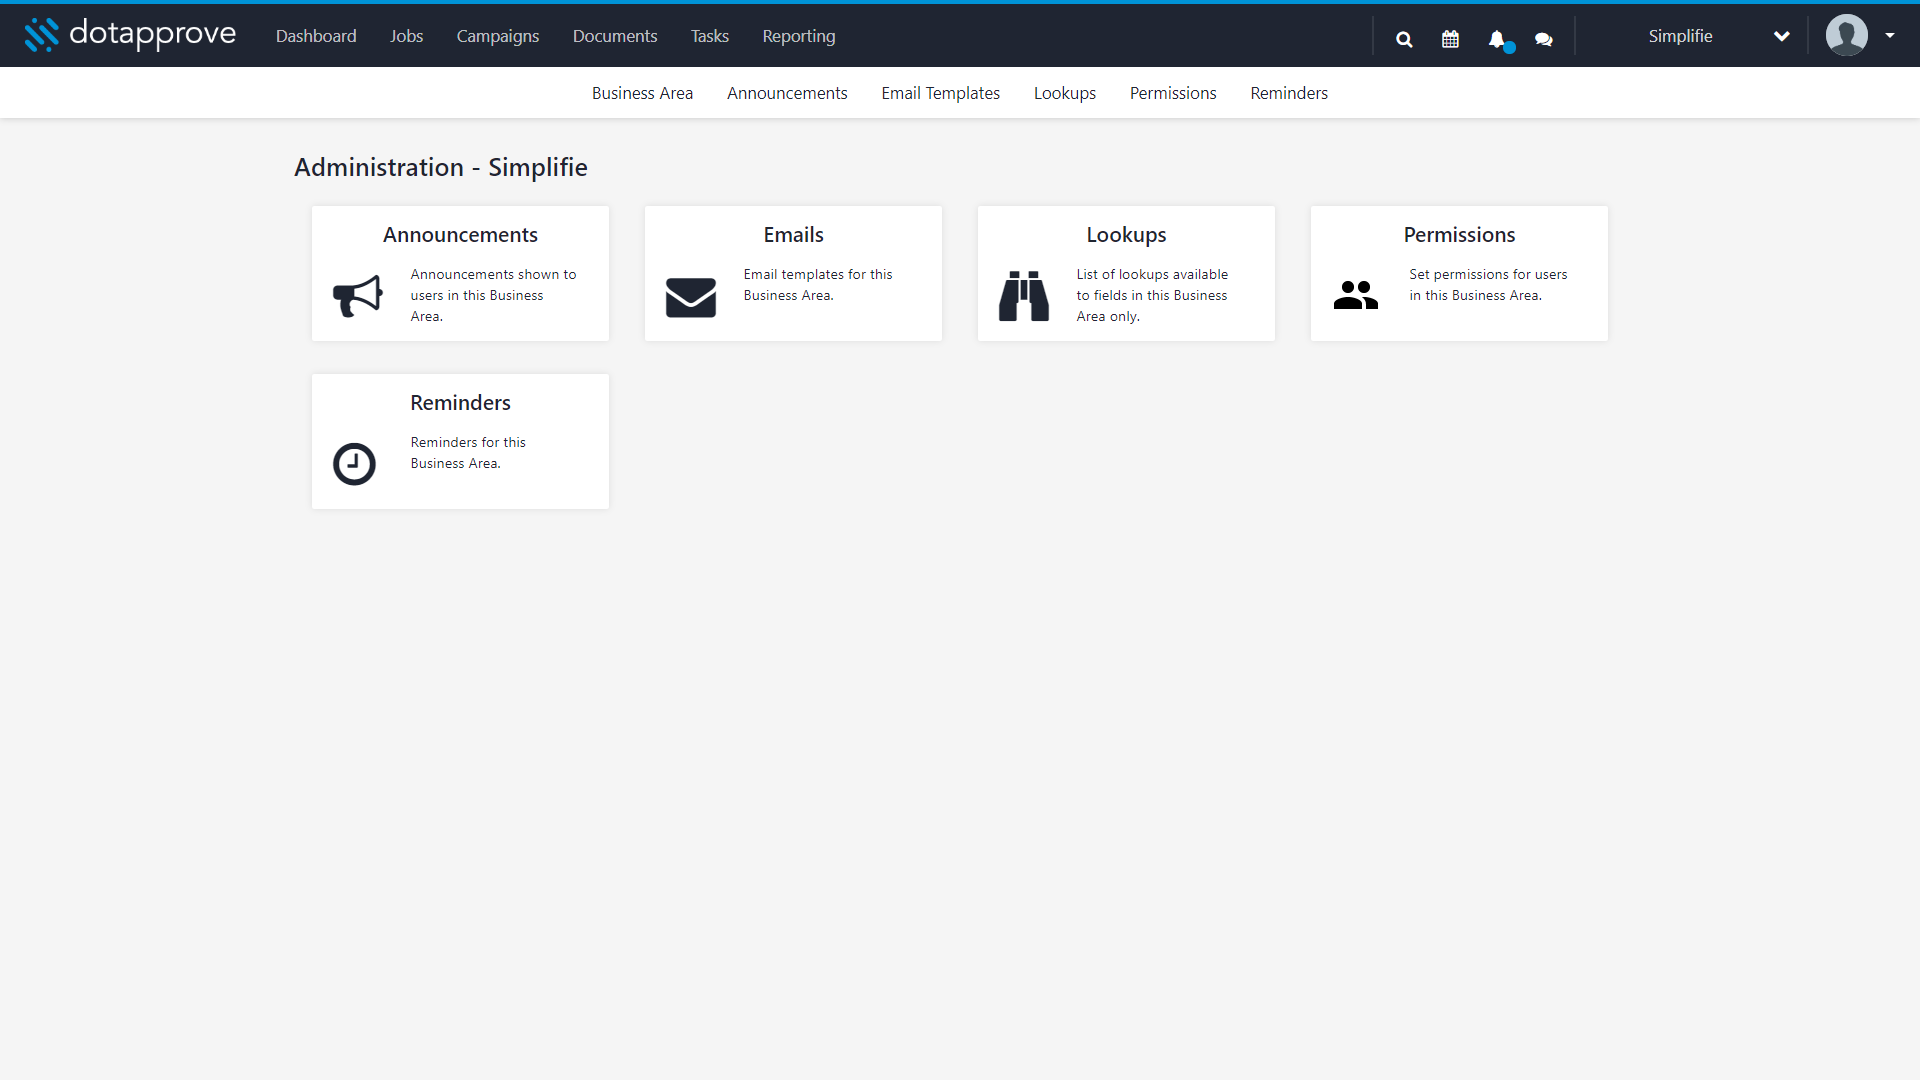Open Documents in top navigation
Screen dimensions: 1920x1080
click(x=615, y=36)
